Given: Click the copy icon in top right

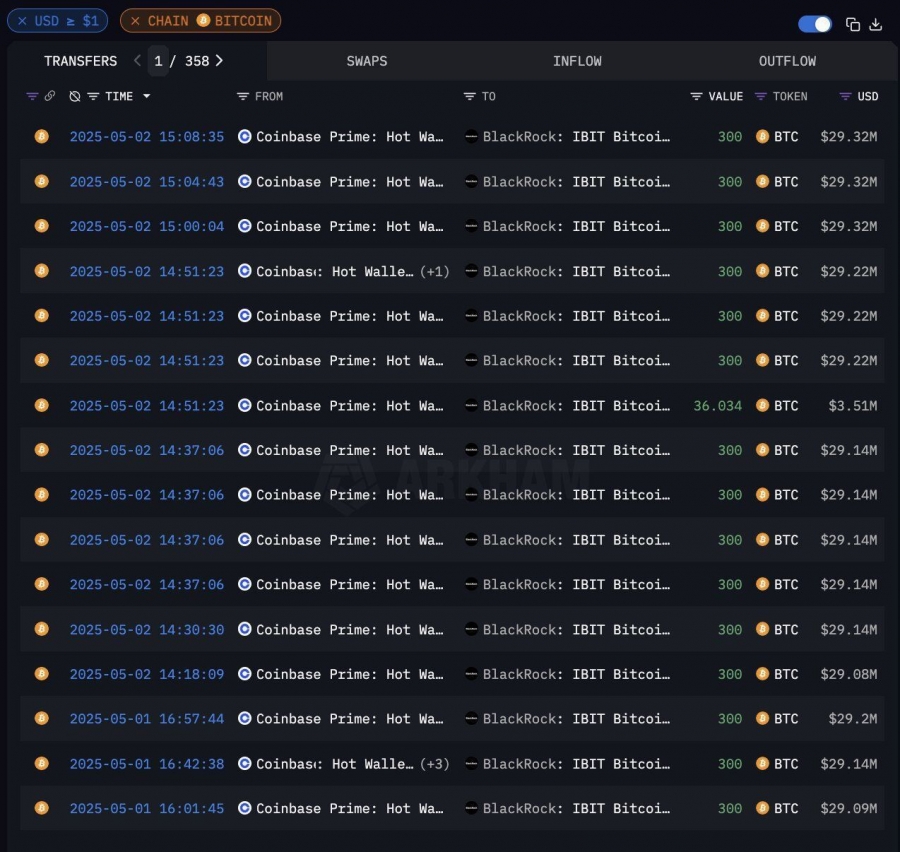Looking at the screenshot, I should coord(852,24).
